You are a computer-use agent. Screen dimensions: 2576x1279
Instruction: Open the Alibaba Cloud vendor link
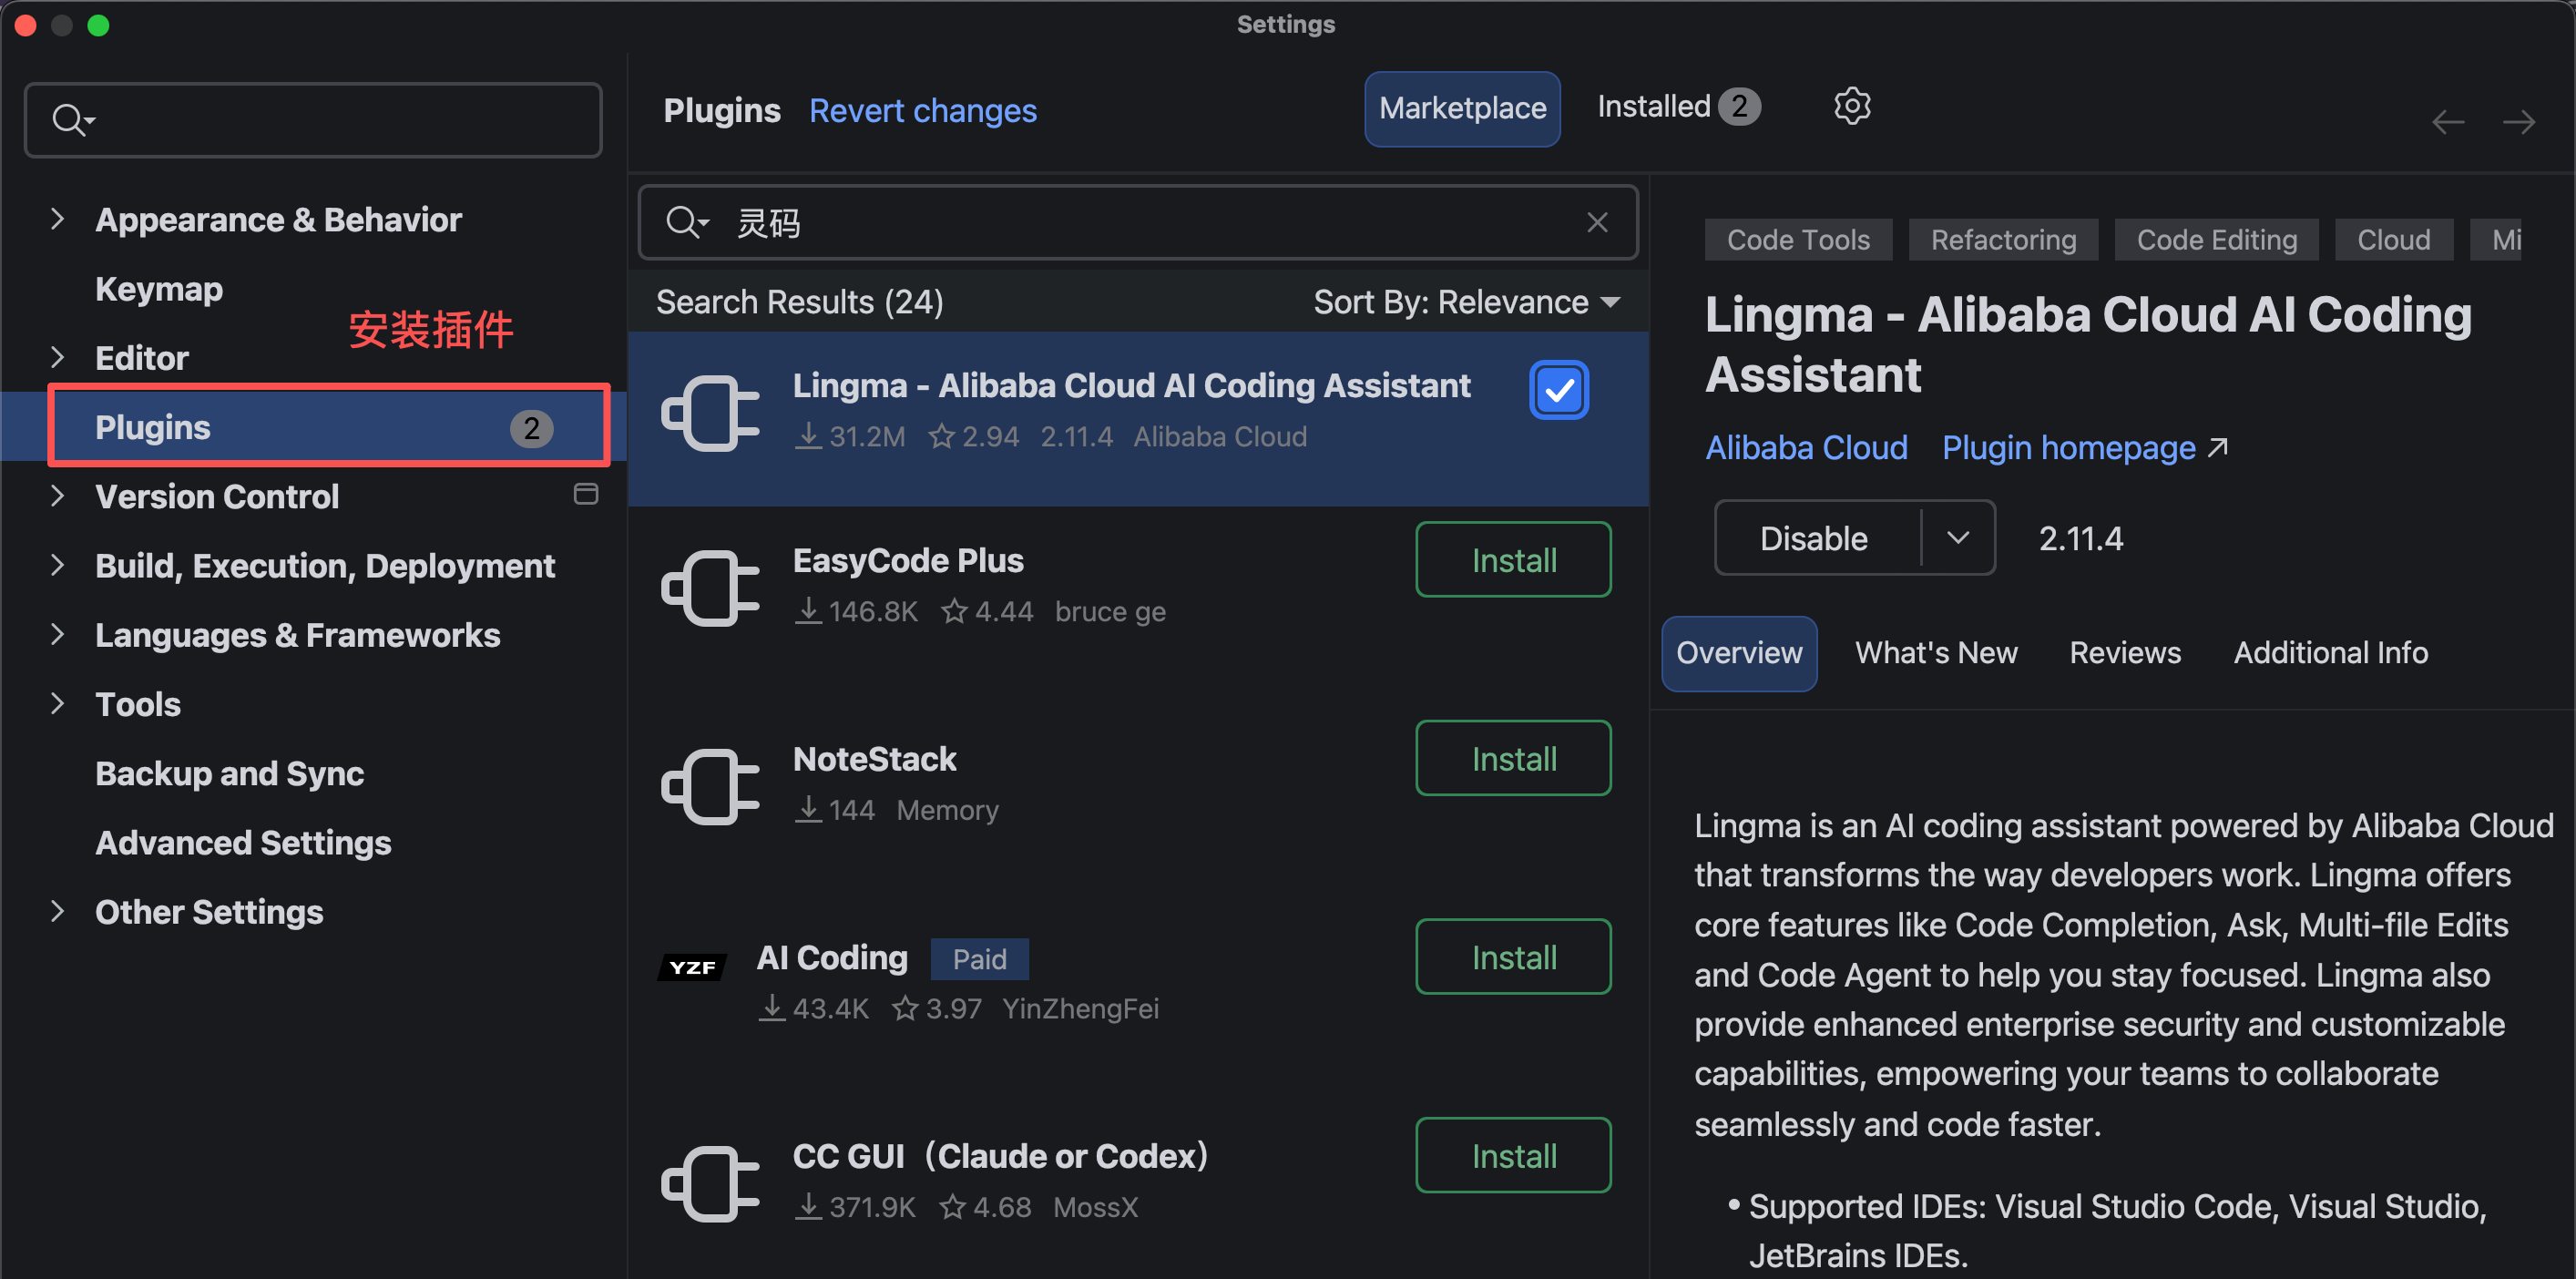click(1806, 447)
